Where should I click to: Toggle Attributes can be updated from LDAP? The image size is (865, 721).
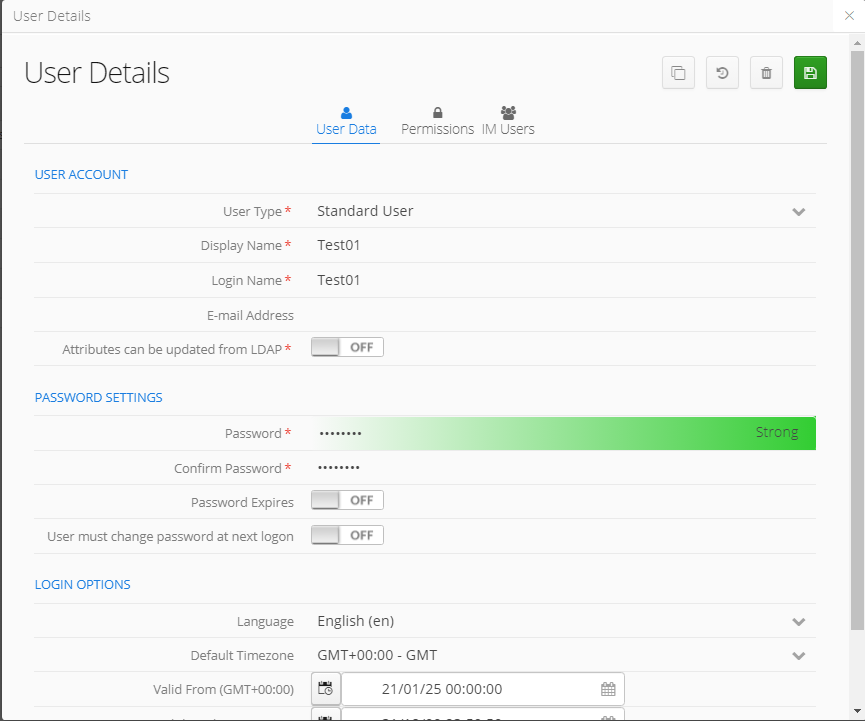click(x=347, y=347)
